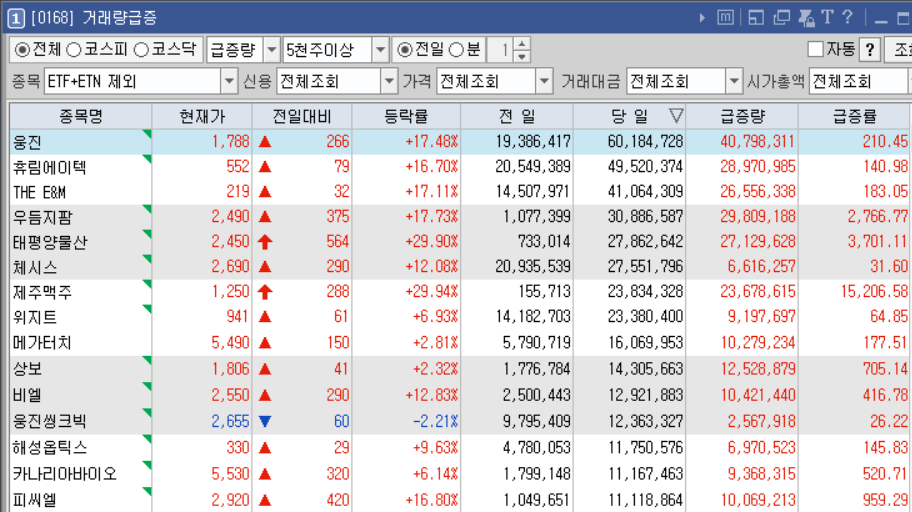Image resolution: width=912 pixels, height=512 pixels.
Task: Click the 당 일 column header
Action: point(629,116)
